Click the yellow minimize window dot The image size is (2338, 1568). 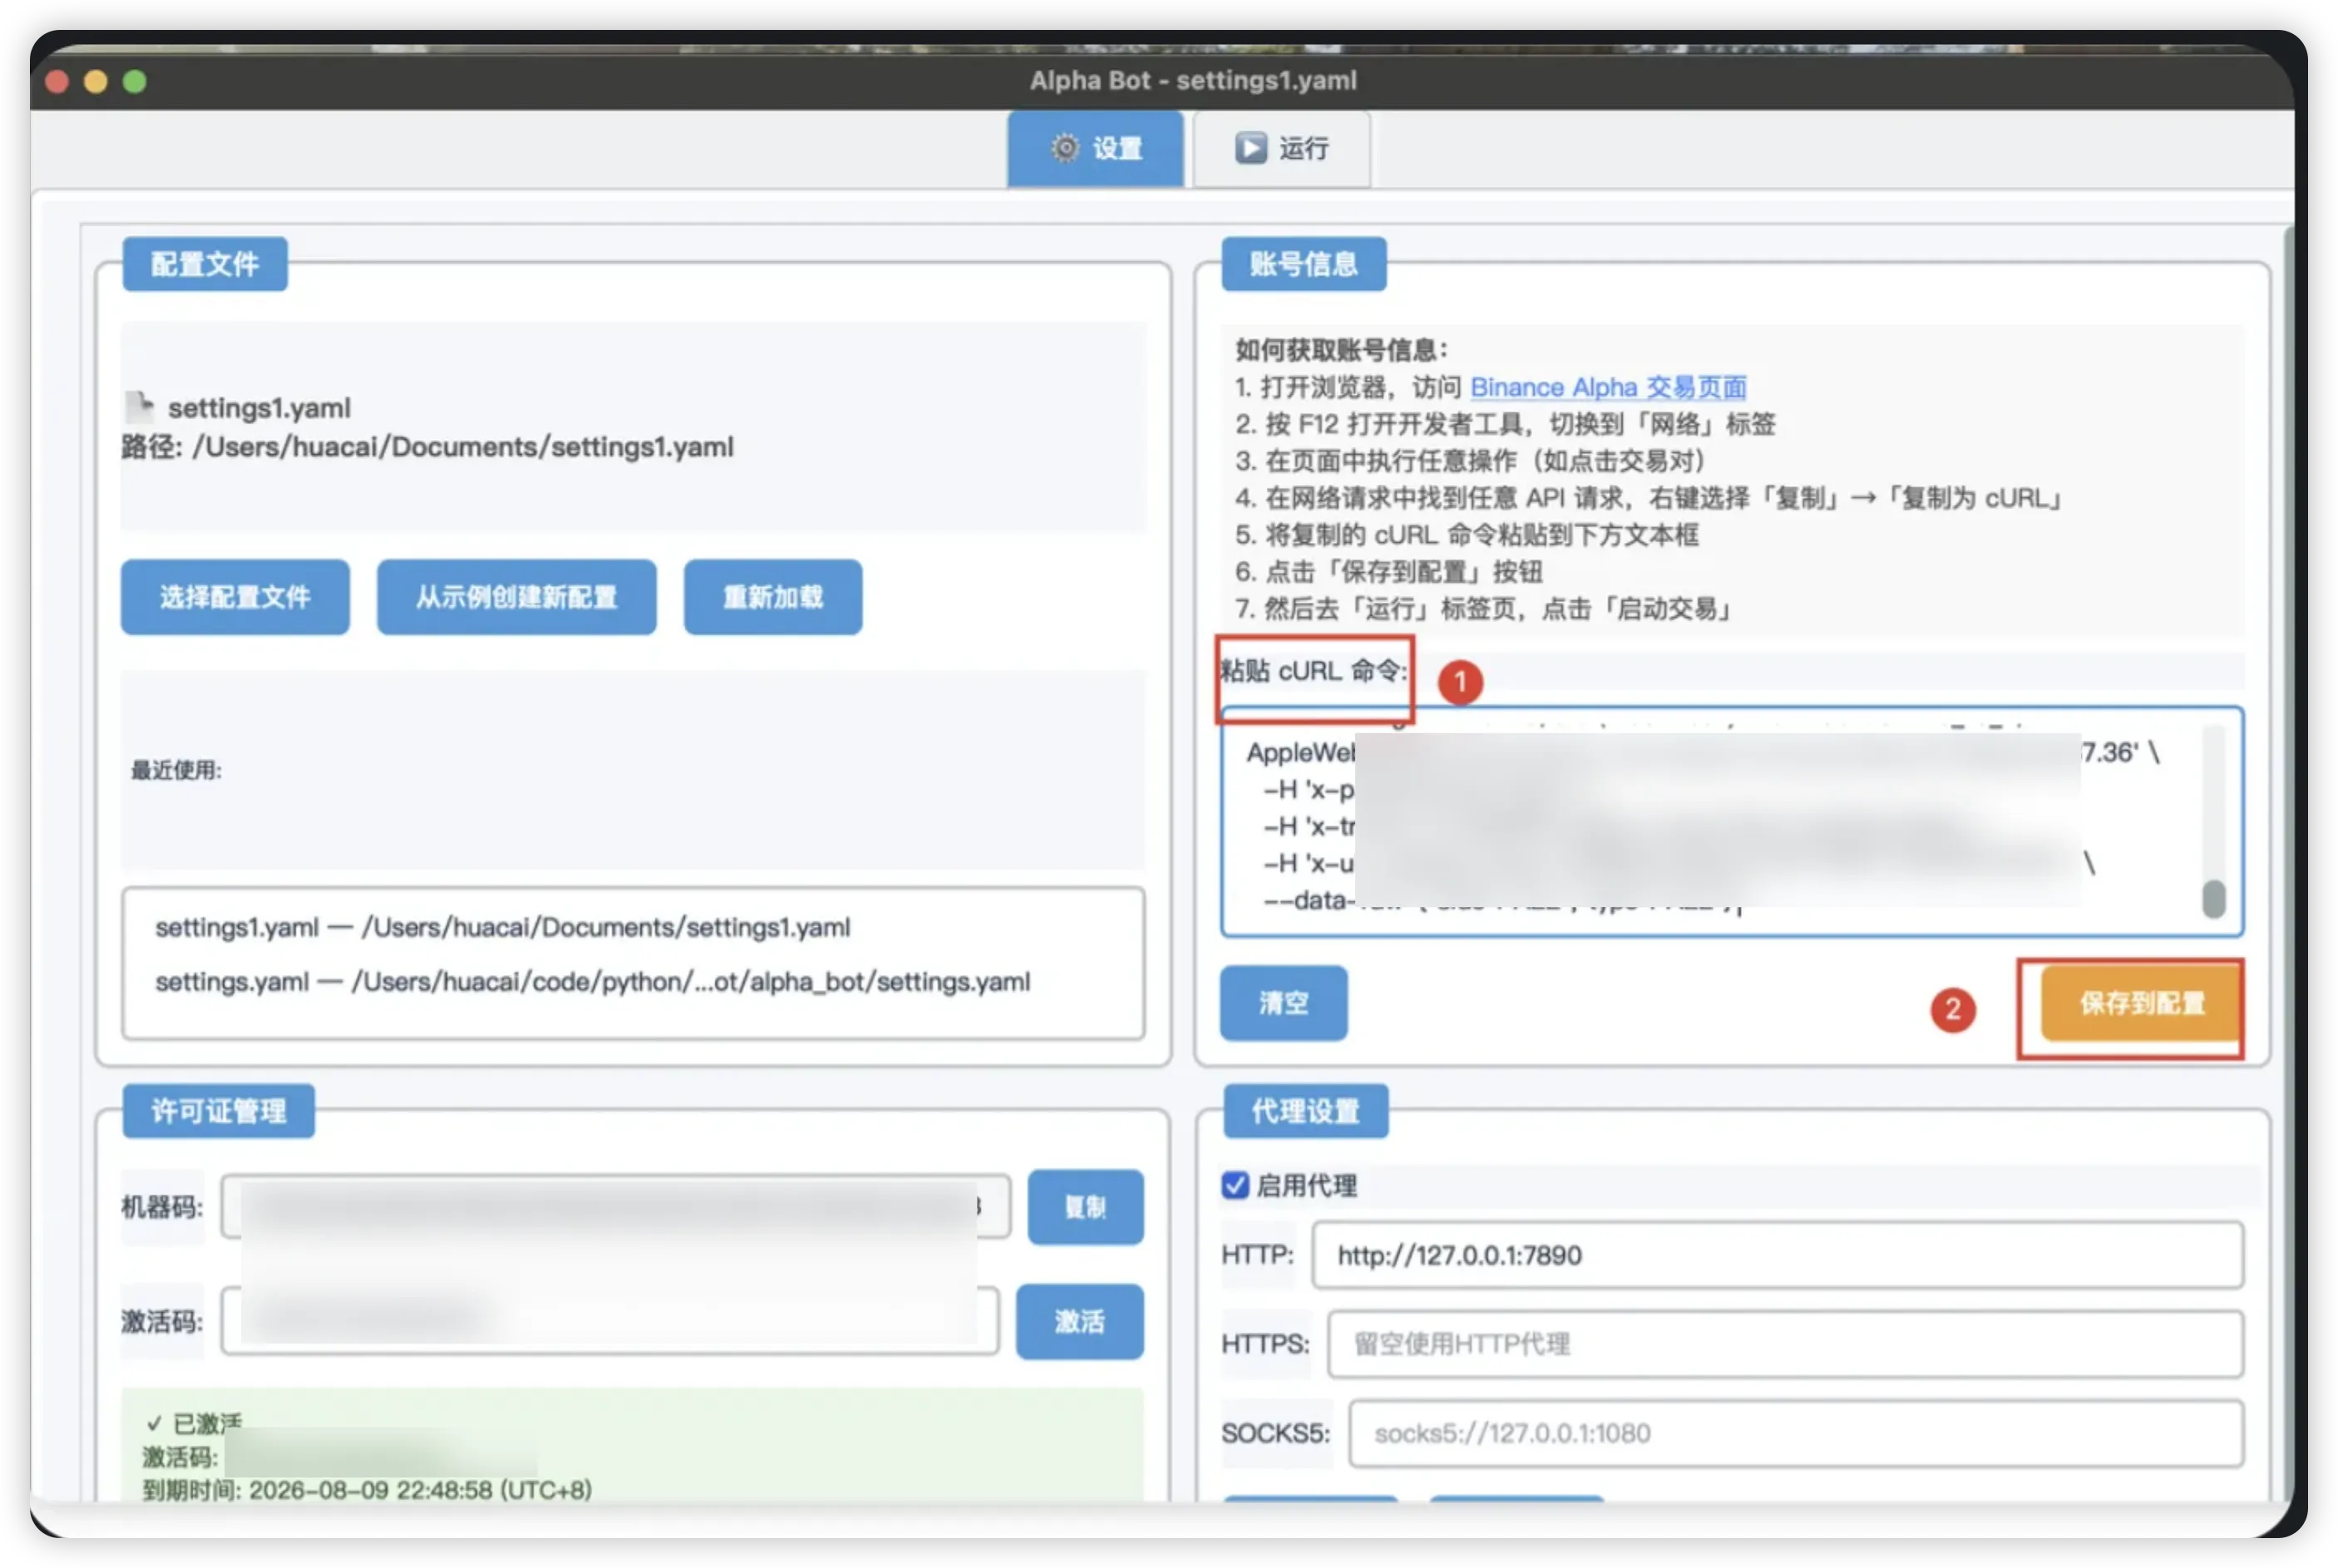click(x=96, y=82)
